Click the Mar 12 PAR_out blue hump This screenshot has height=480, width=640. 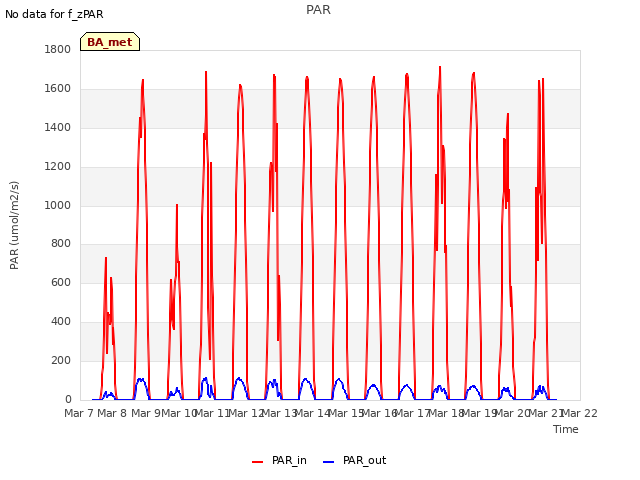(x=239, y=380)
